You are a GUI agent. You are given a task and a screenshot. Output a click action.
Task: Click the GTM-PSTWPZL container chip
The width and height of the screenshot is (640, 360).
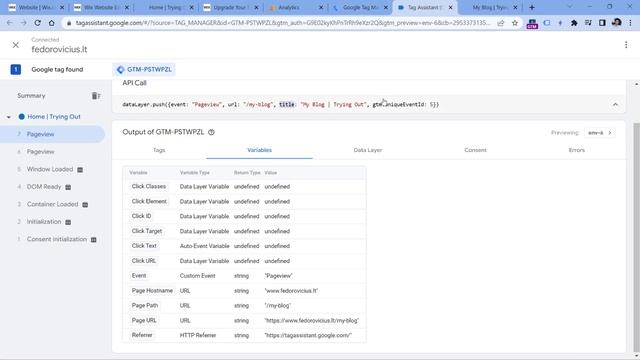click(x=144, y=69)
